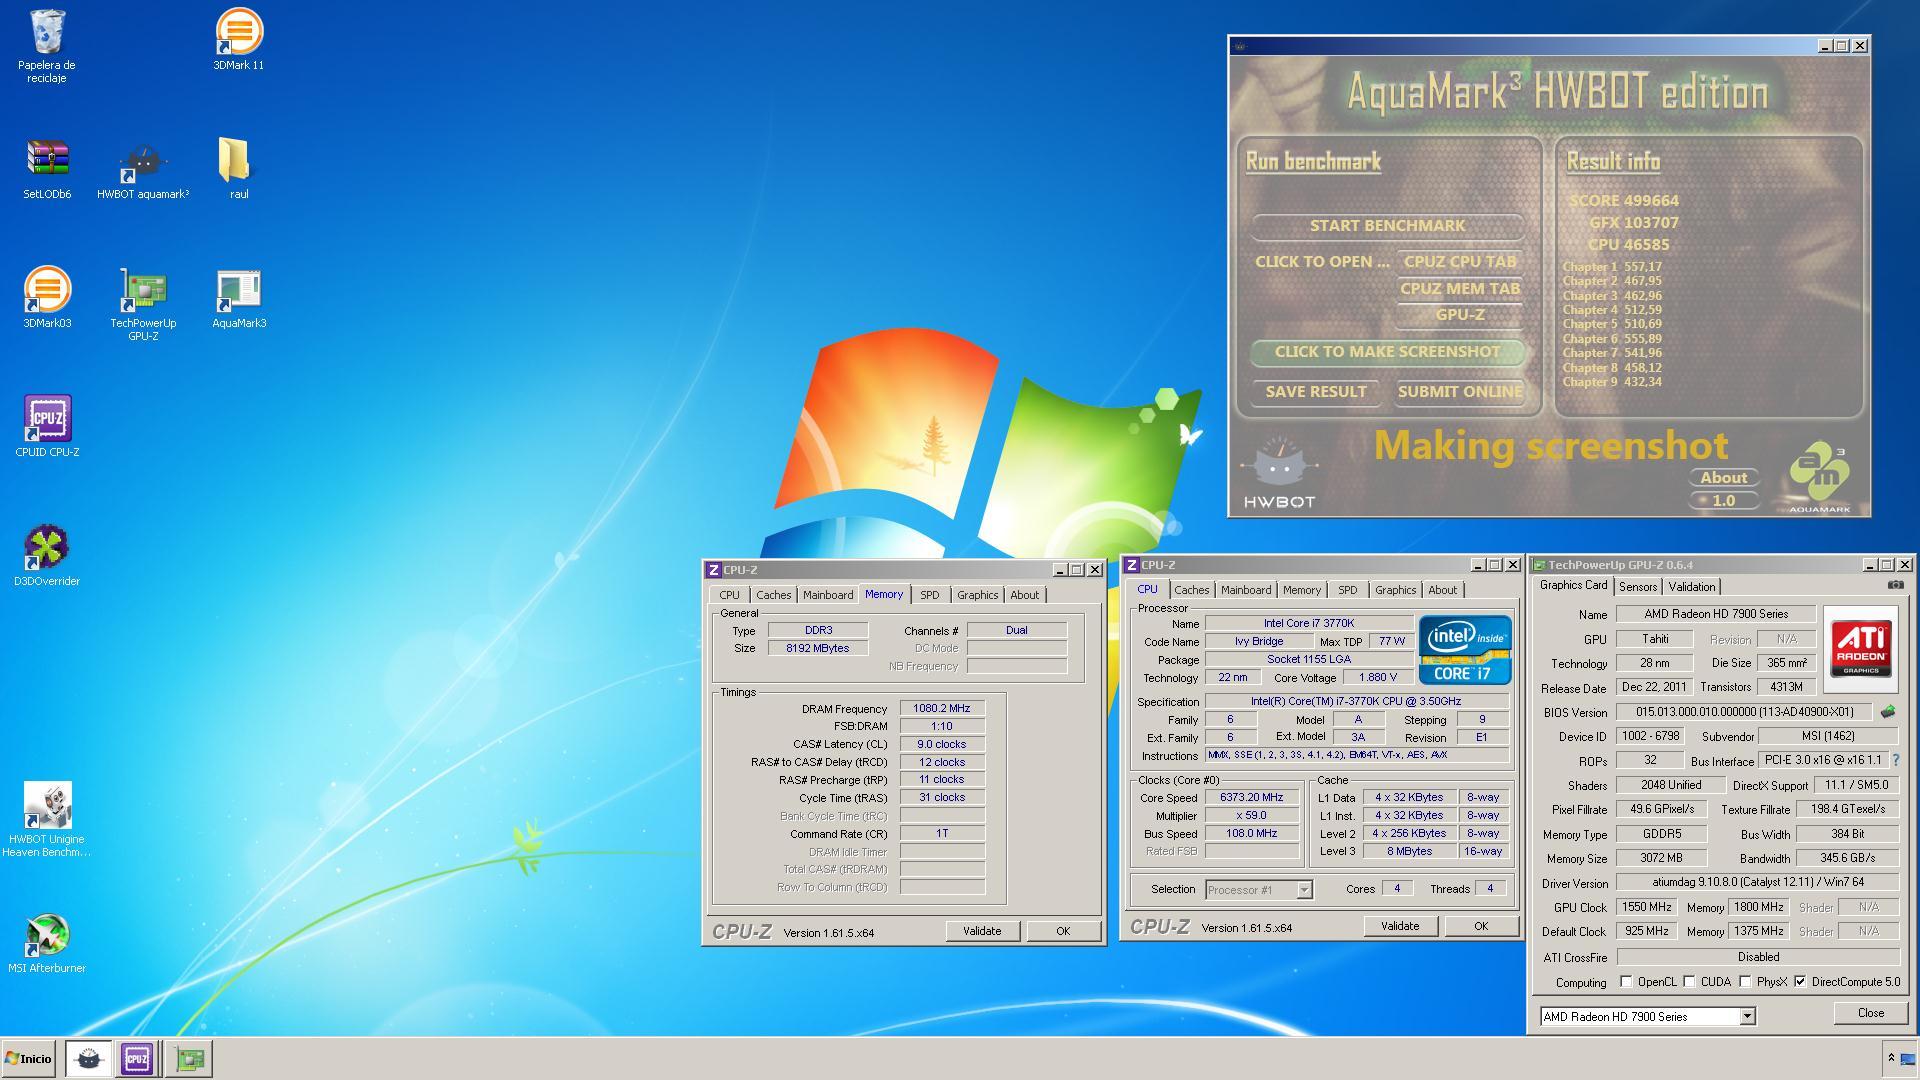Click Core Voltage value 1.880 V

click(x=1377, y=677)
